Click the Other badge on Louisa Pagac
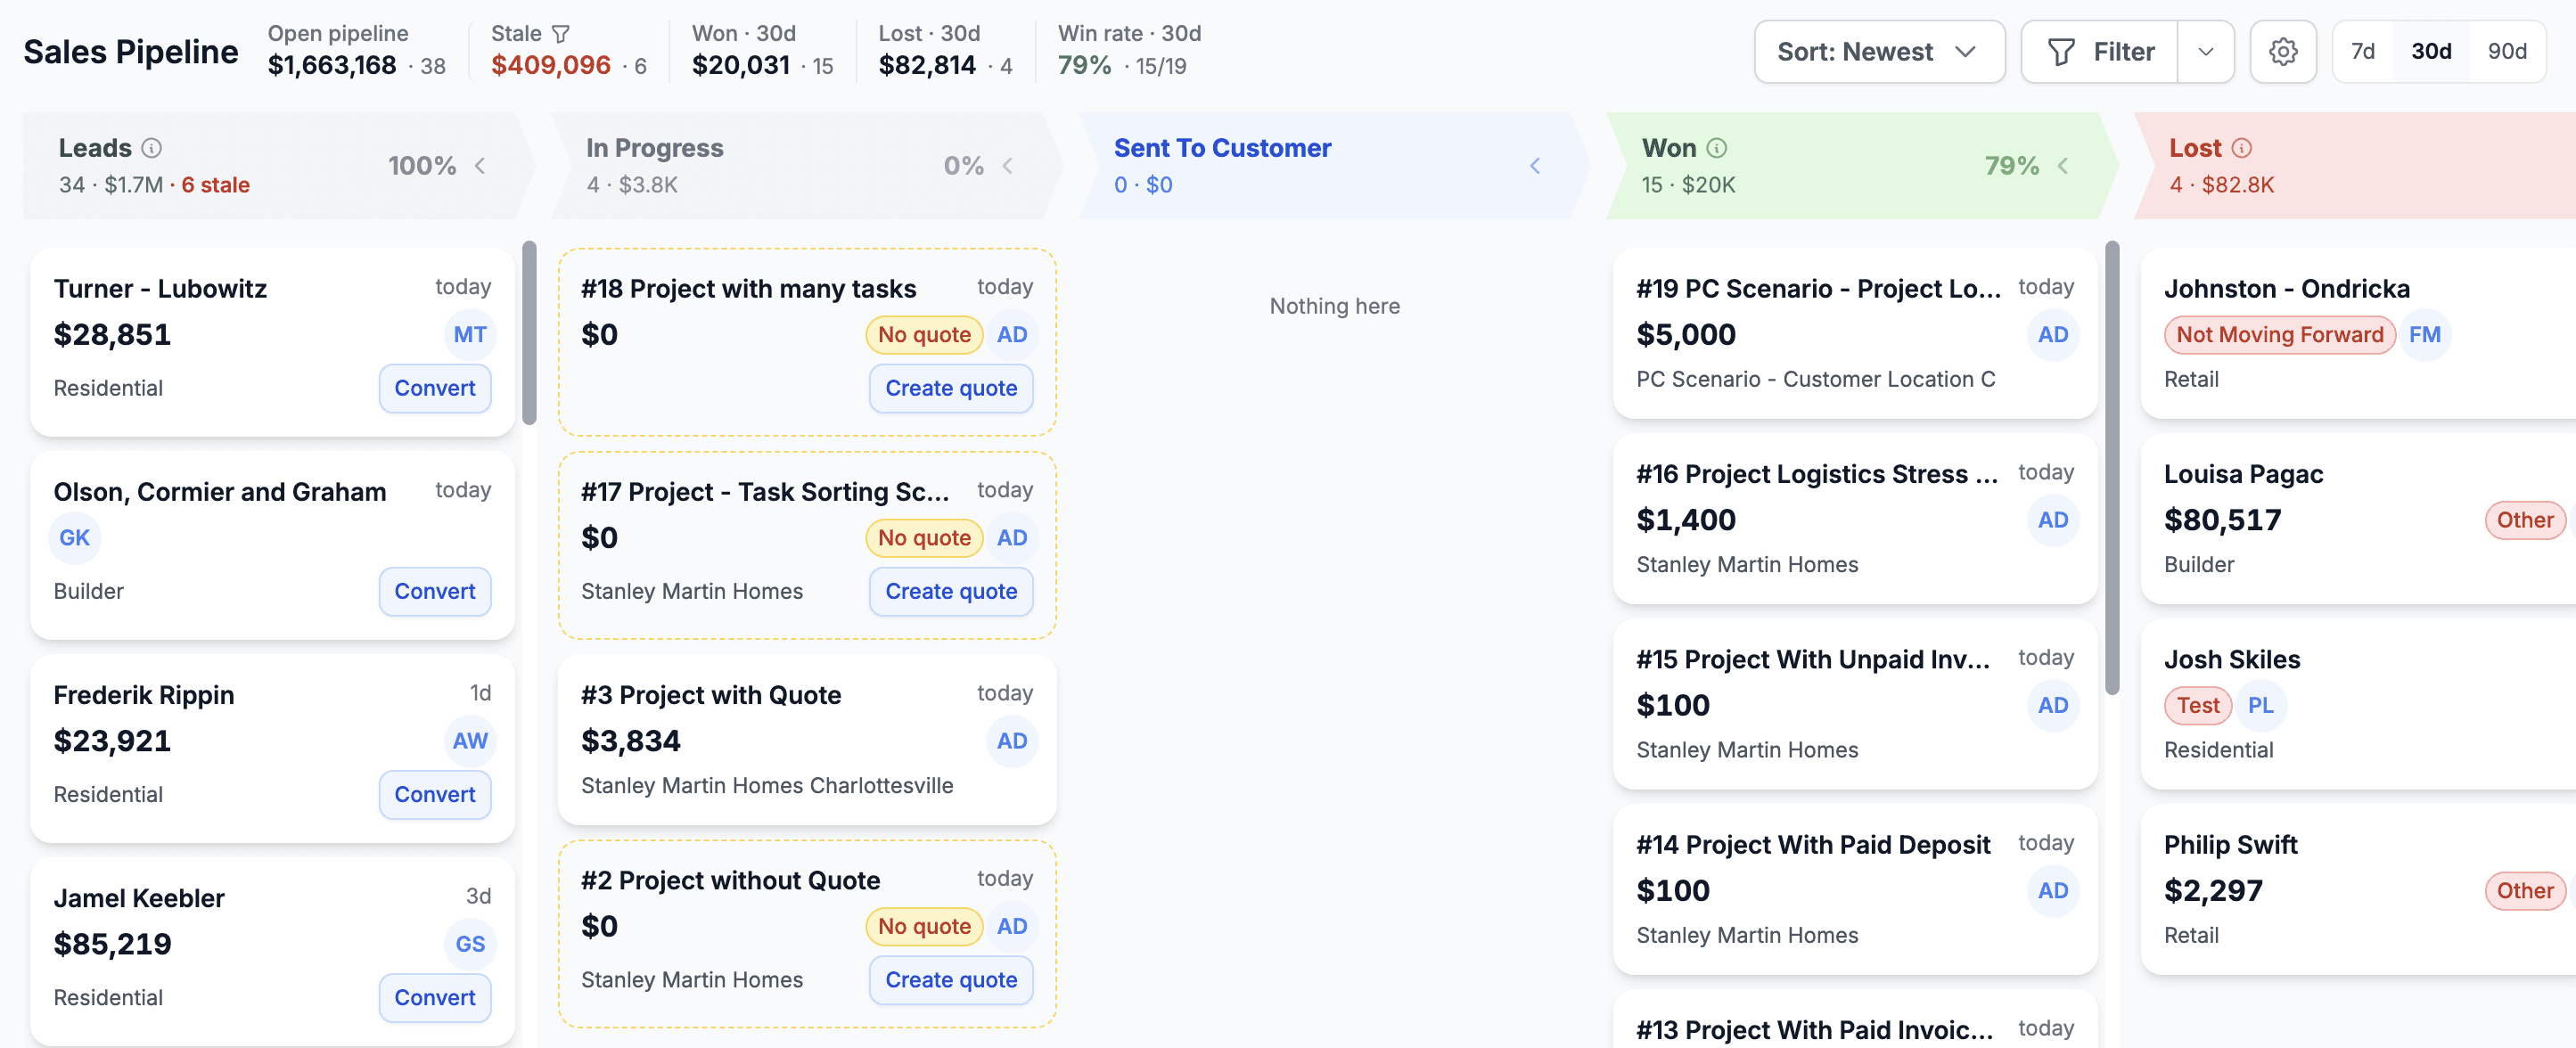The width and height of the screenshot is (2576, 1048). pos(2524,520)
